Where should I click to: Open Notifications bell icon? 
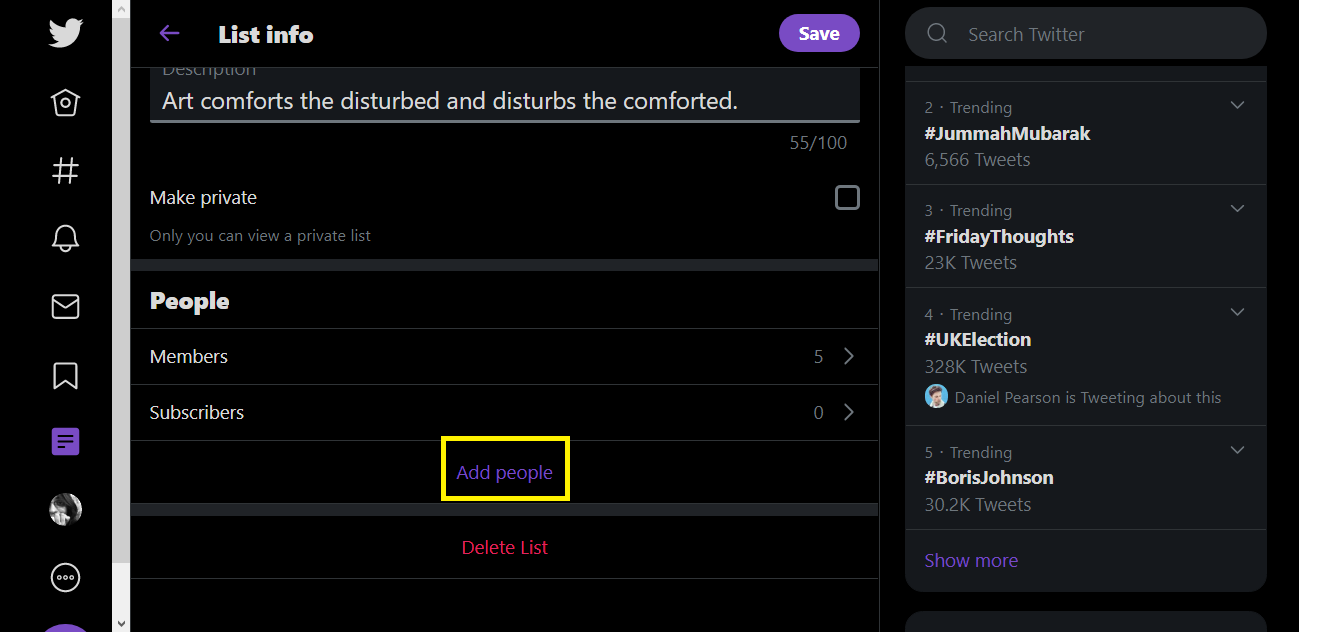pos(65,238)
